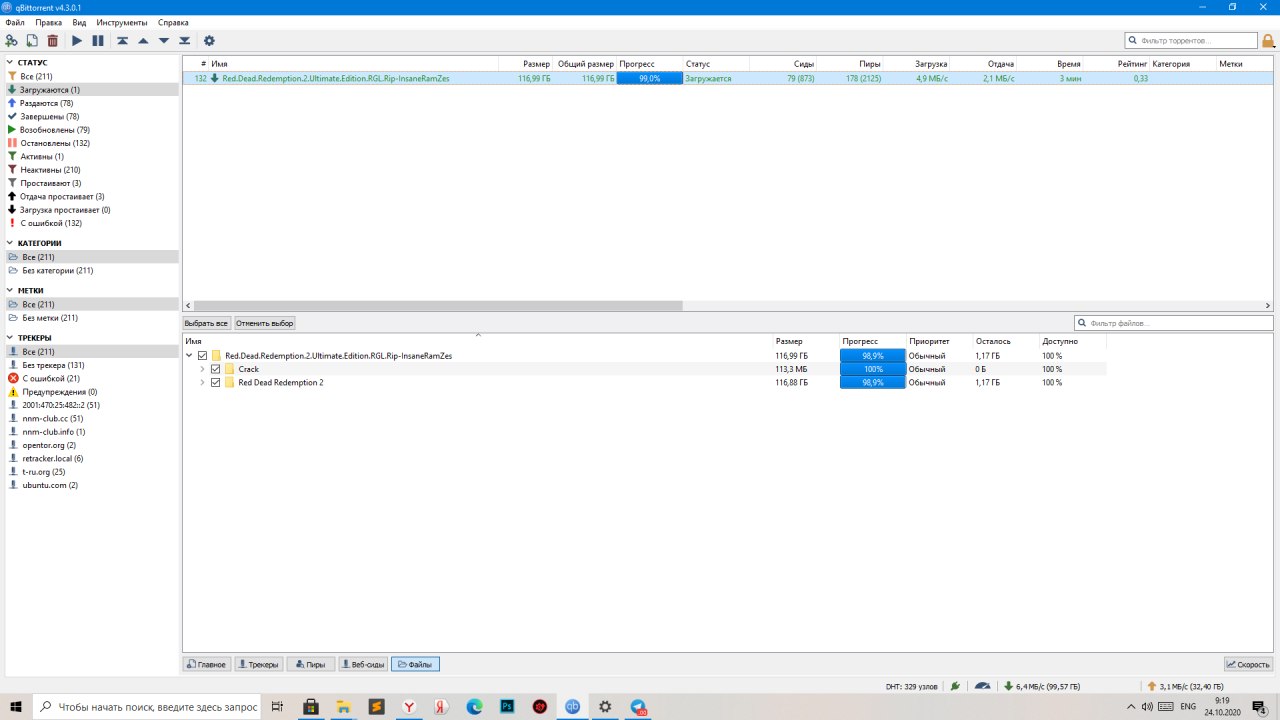Expand the Crack folder
Screen dimensions: 1280x720
click(202, 369)
